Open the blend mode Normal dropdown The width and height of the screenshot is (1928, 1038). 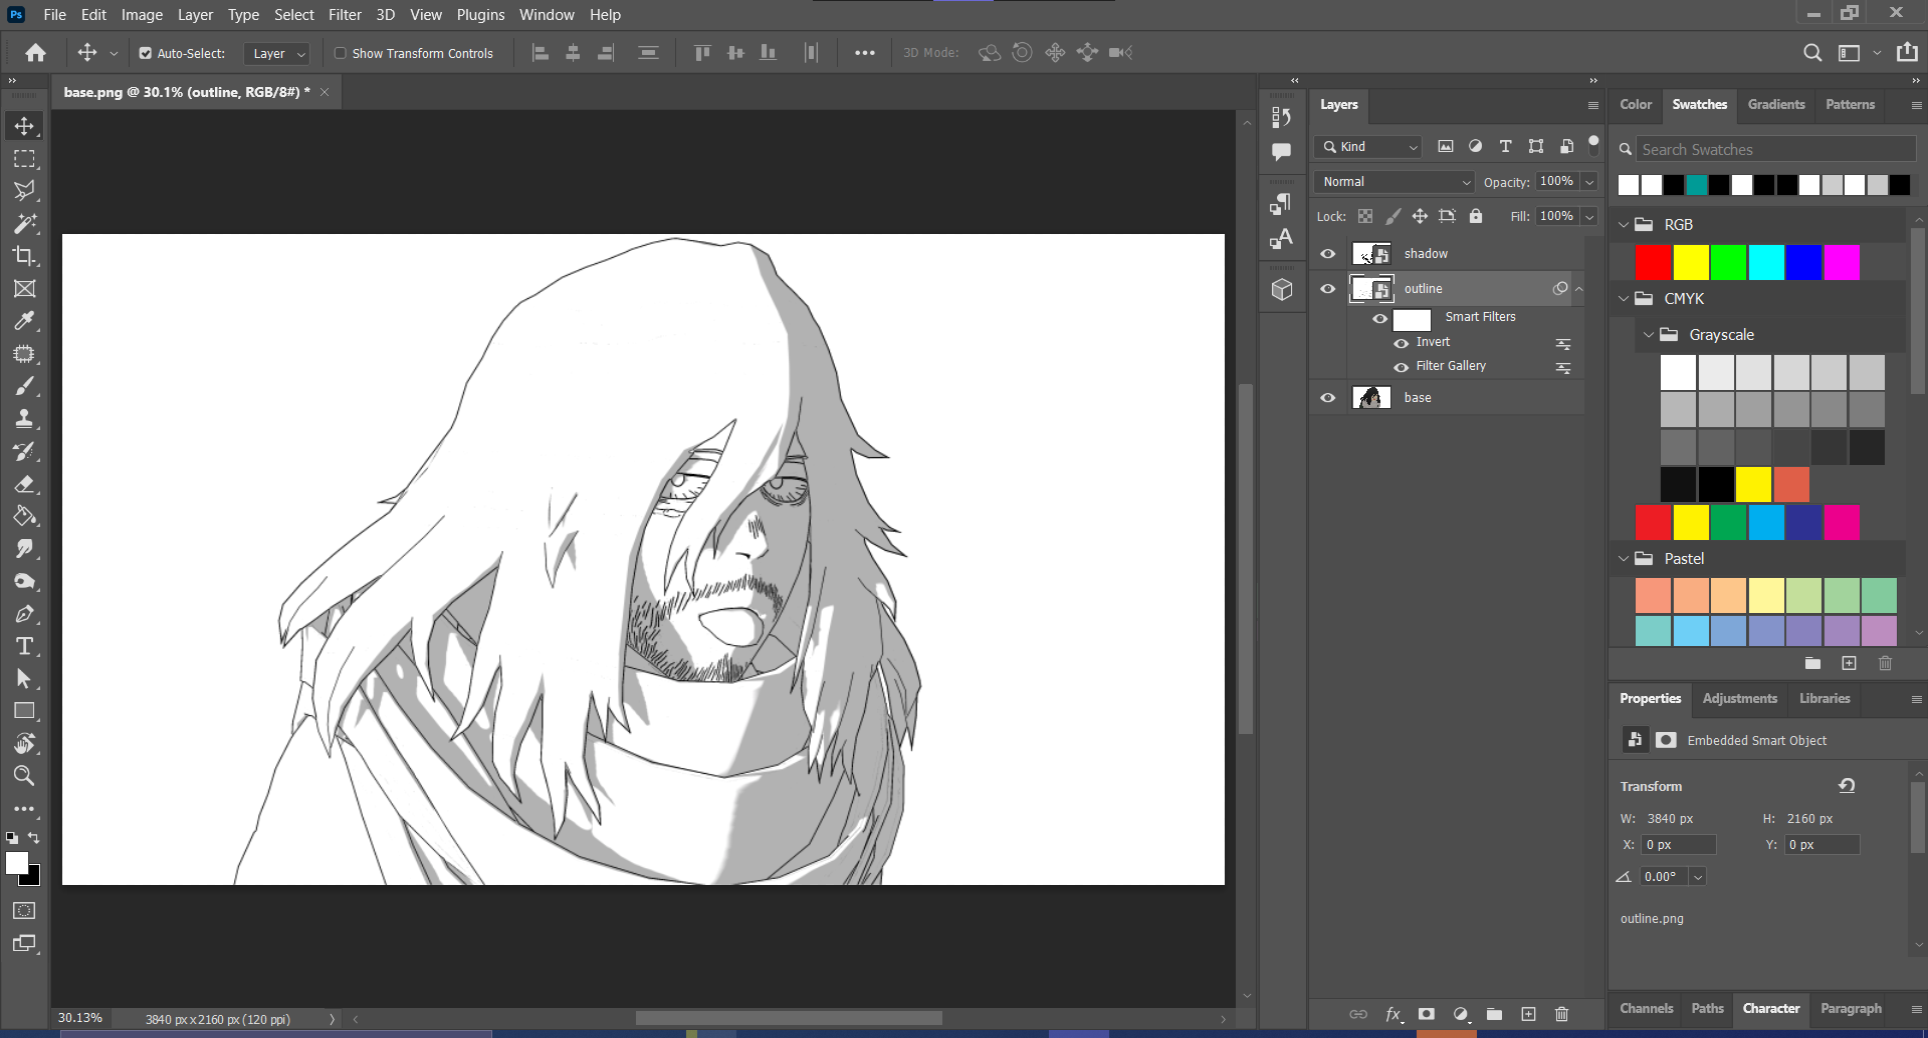point(1394,182)
